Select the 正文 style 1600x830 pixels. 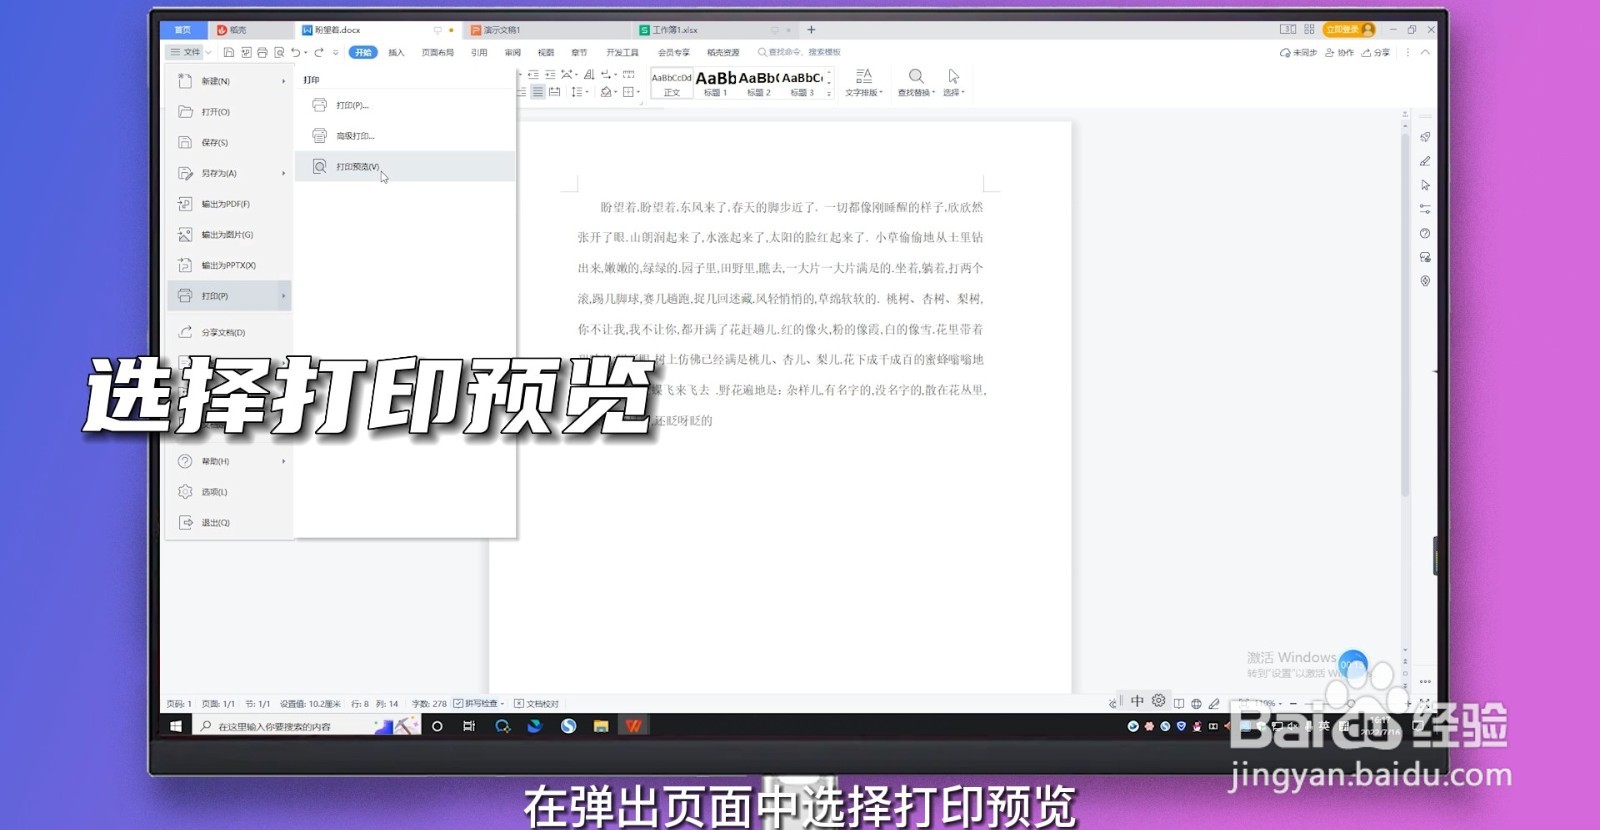tap(671, 84)
